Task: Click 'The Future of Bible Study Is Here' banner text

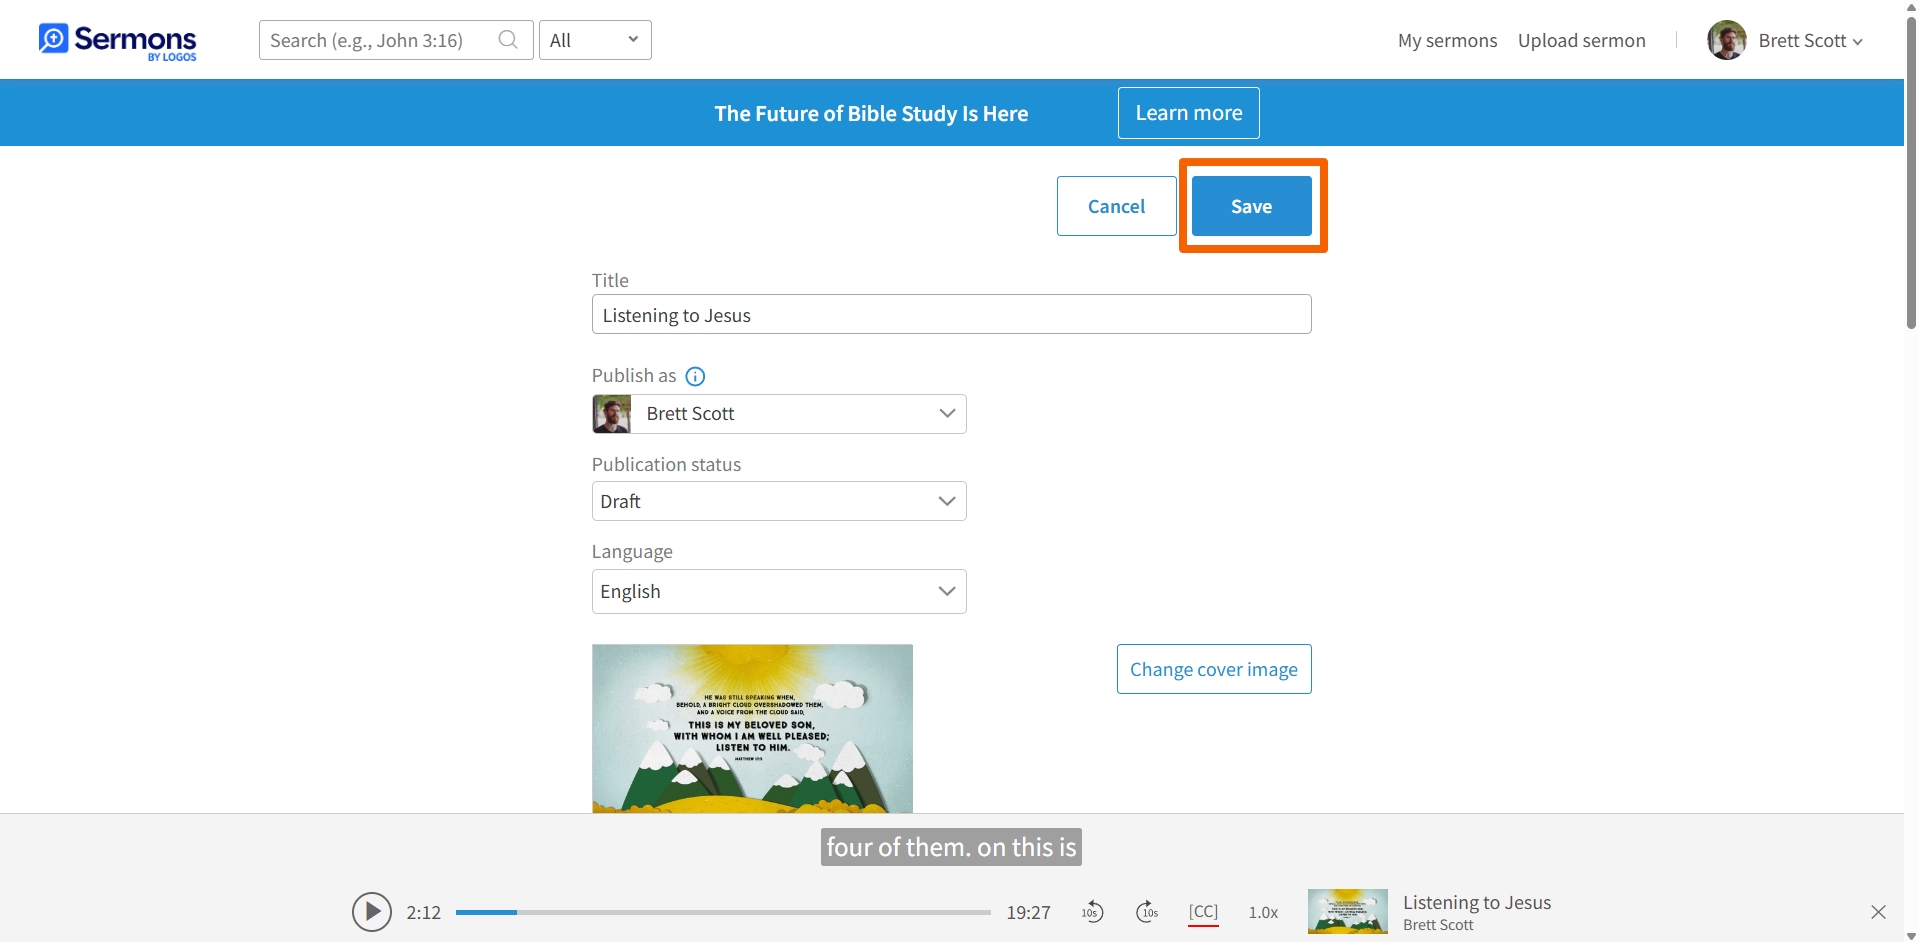Action: [871, 114]
